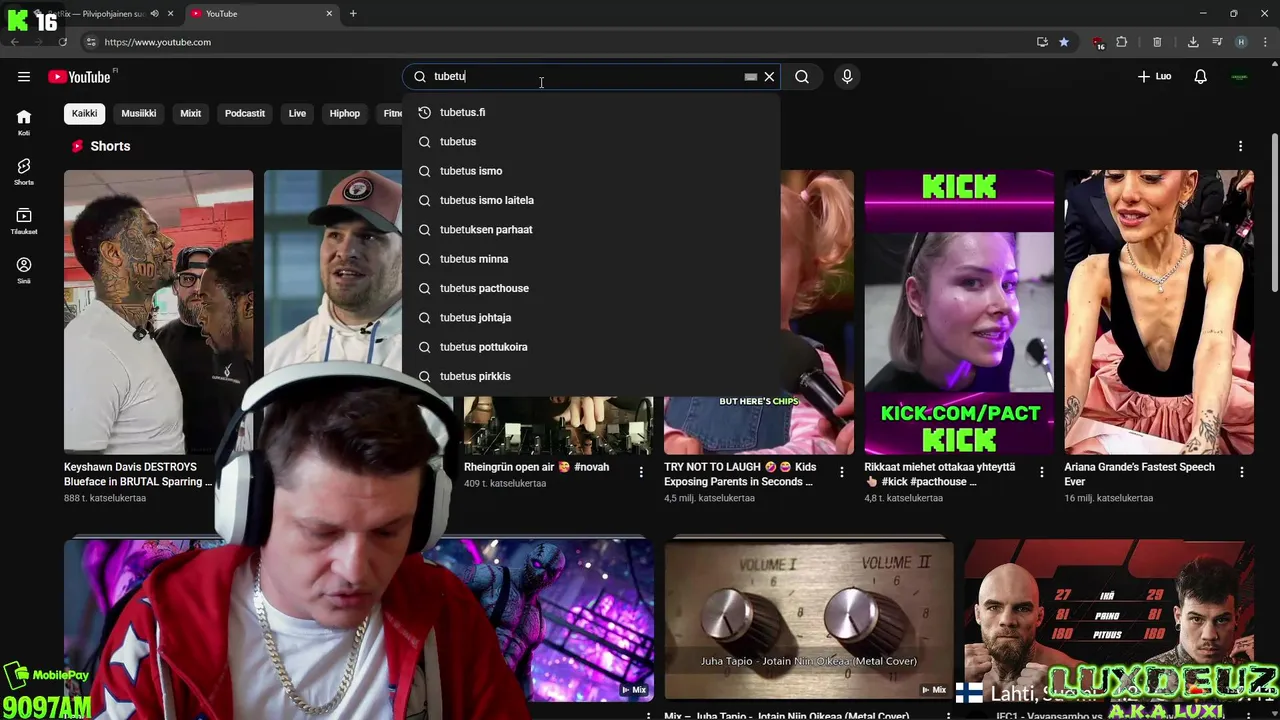Viewport: 1280px width, 720px height.
Task: Toggle bookmark star for this page
Action: pos(1064,42)
